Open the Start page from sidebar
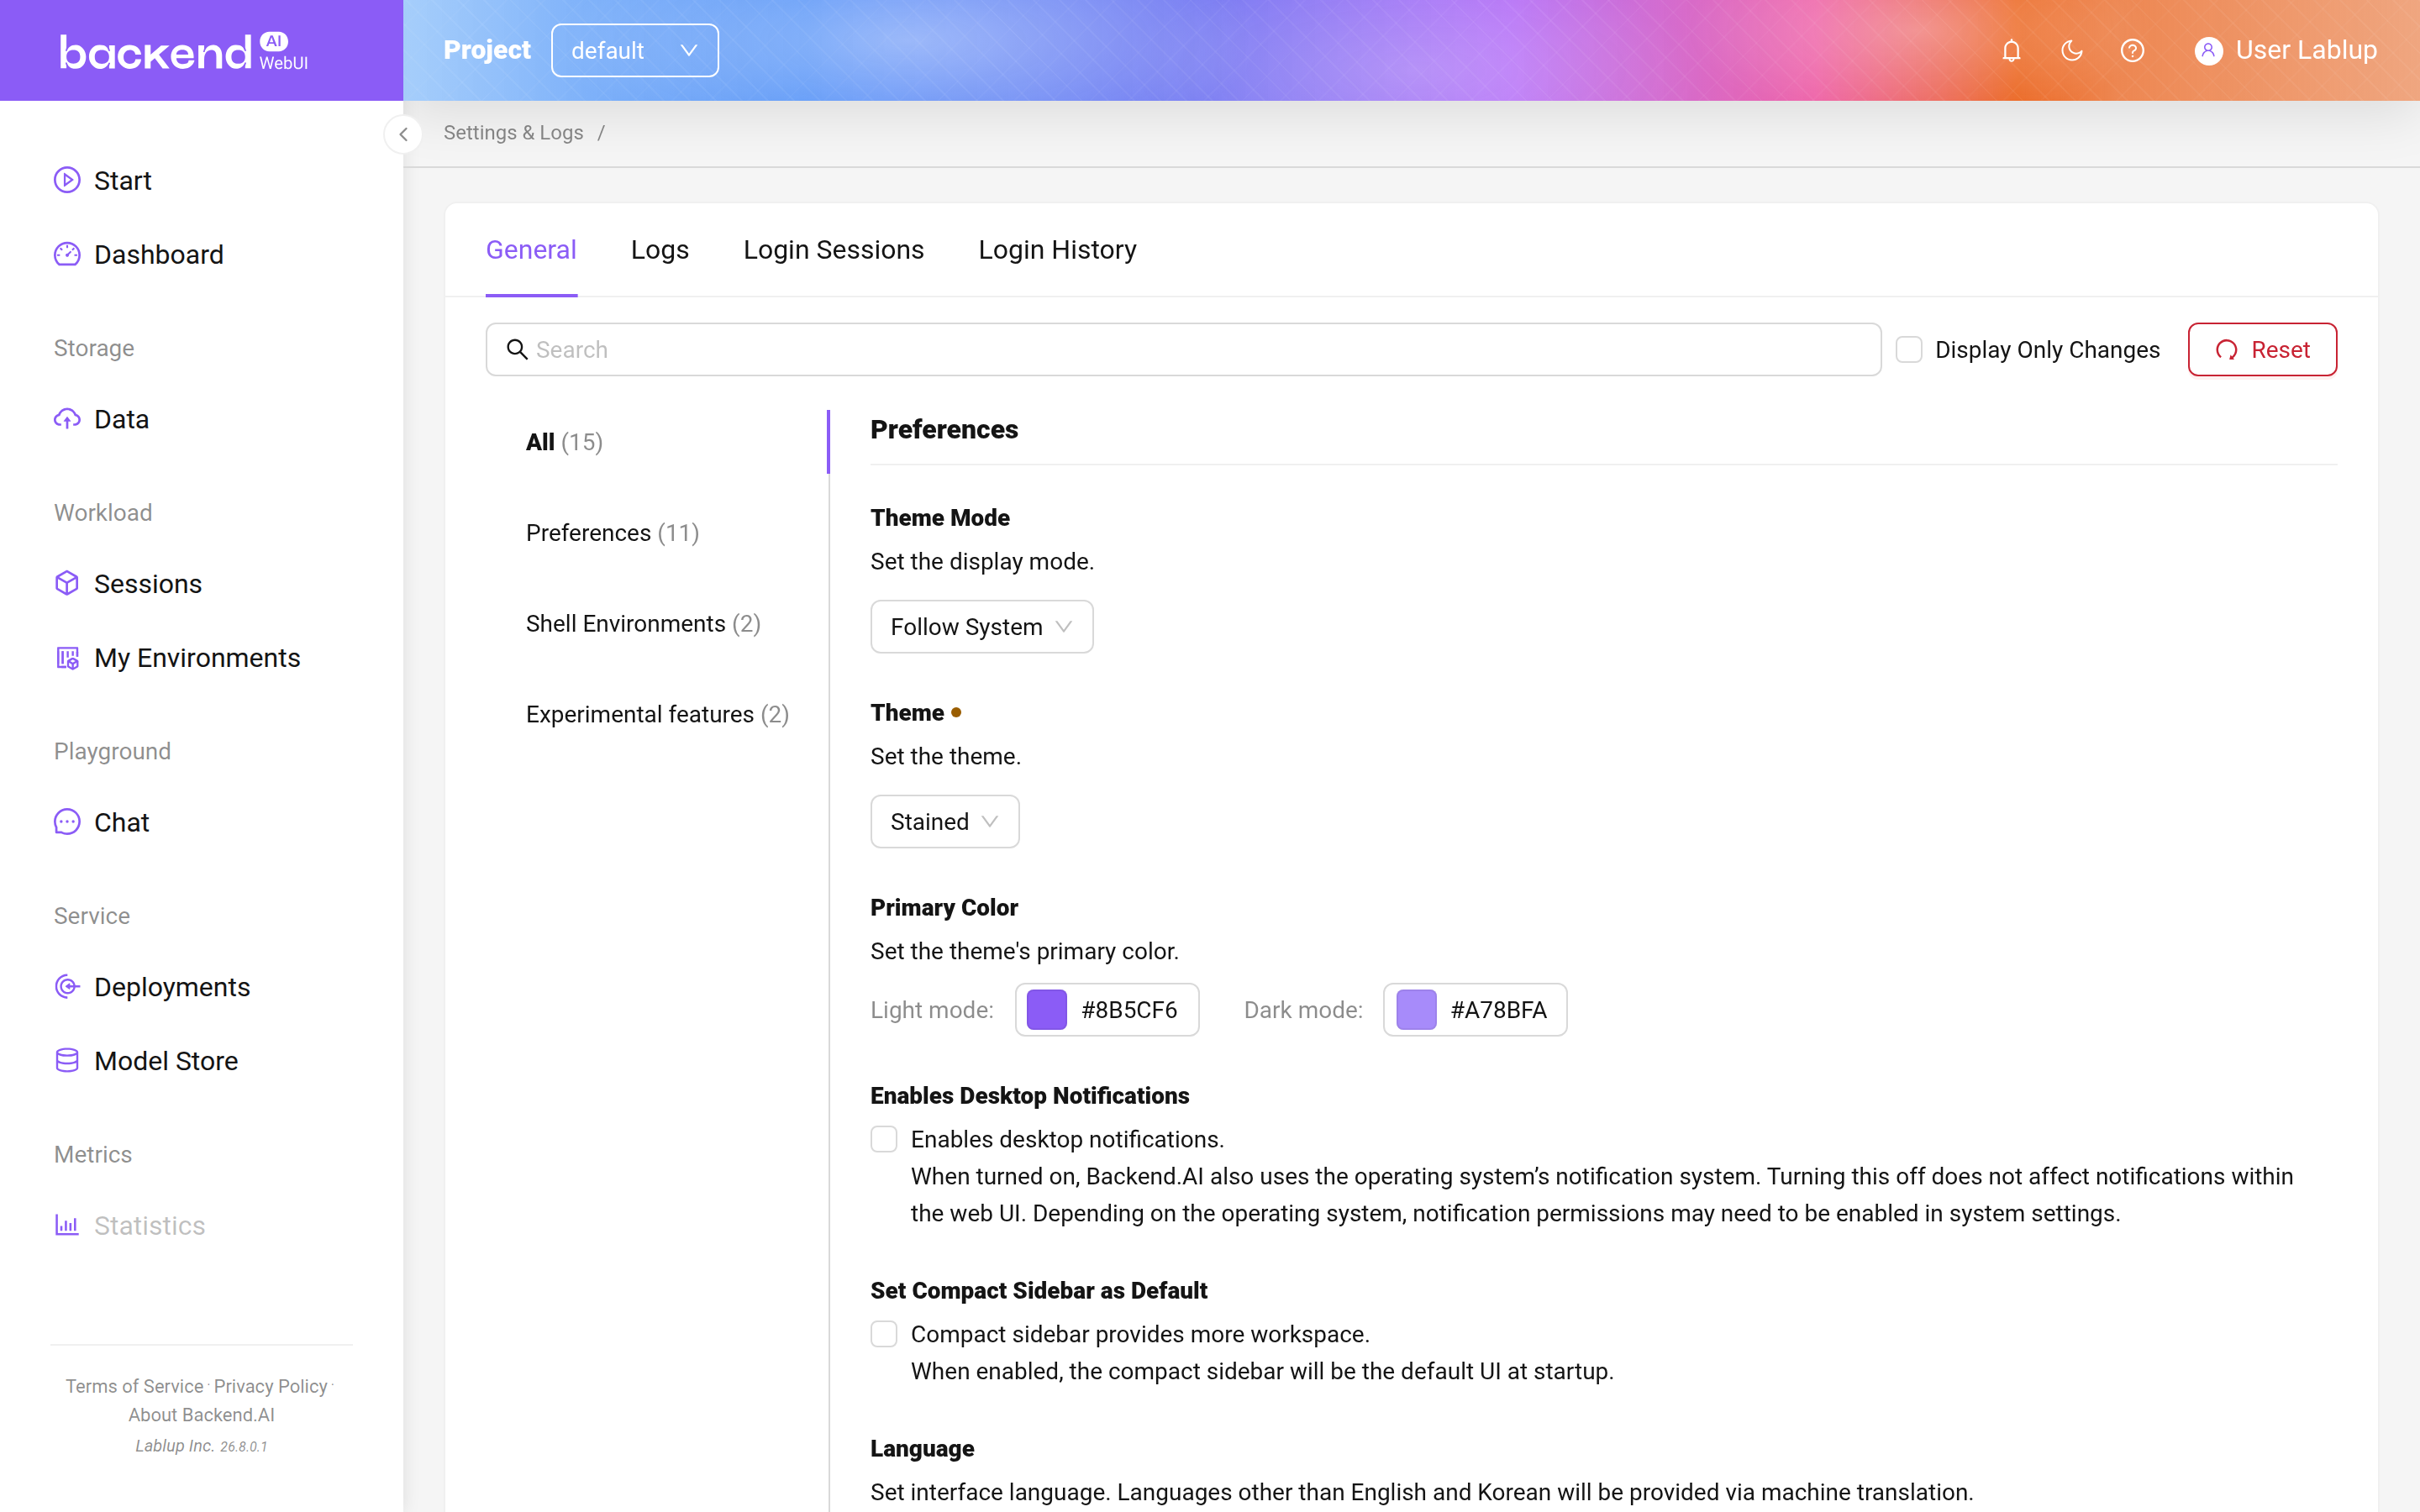The image size is (2420, 1512). click(122, 180)
